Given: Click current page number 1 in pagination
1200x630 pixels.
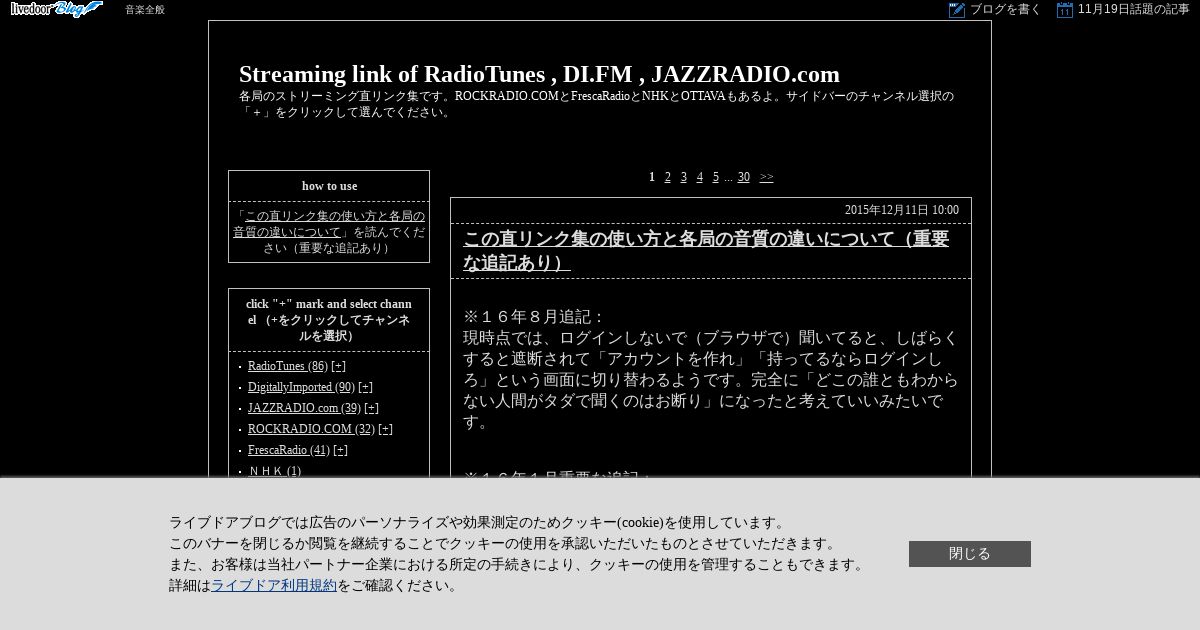Looking at the screenshot, I should pos(652,177).
